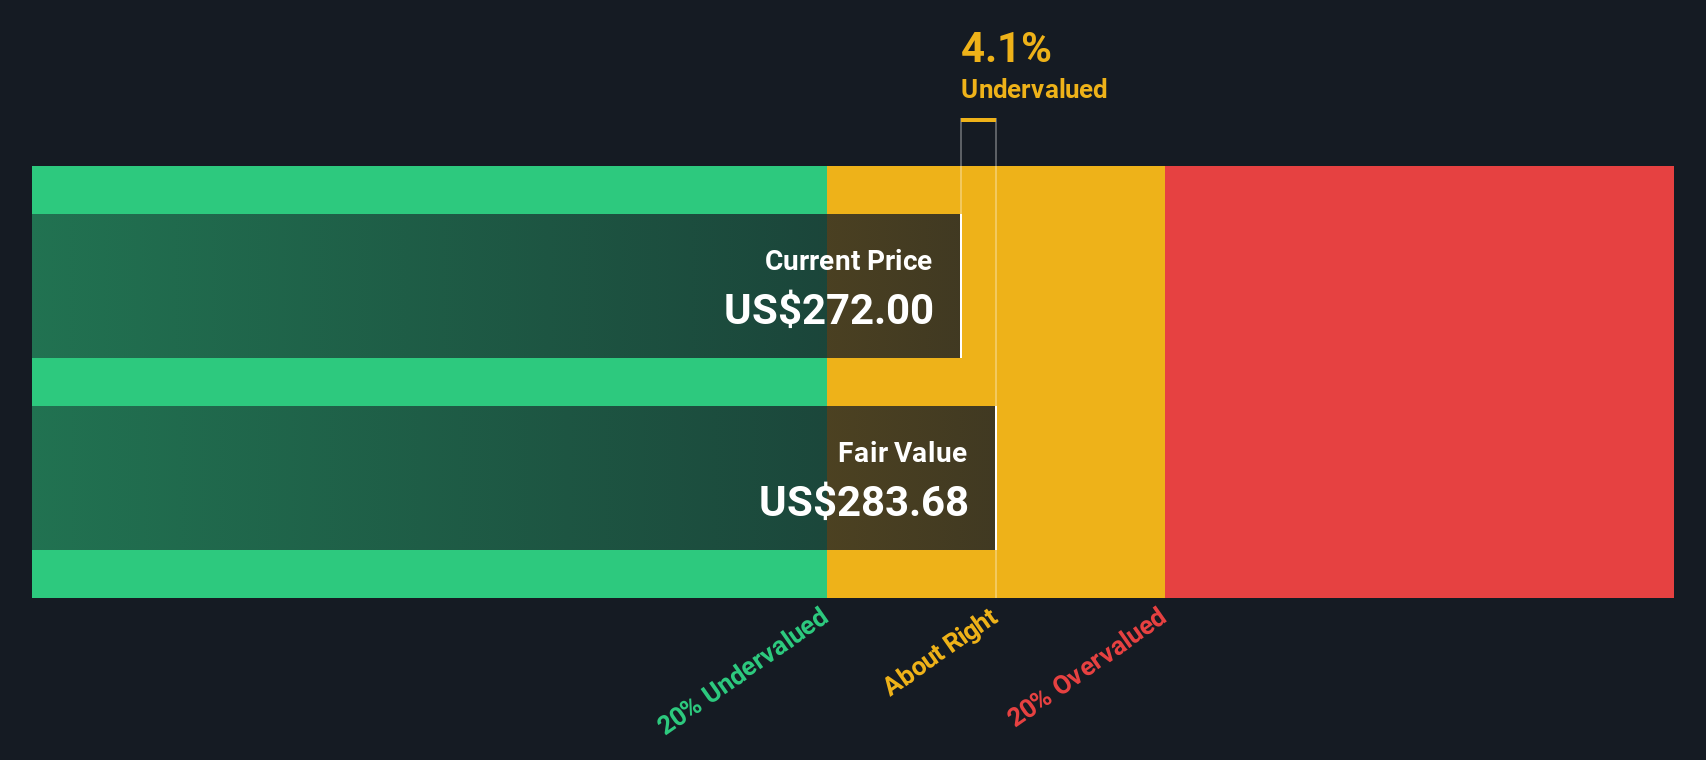Viewport: 1706px width, 760px height.
Task: Click the green strip between the two bars
Action: pyautogui.click(x=429, y=382)
